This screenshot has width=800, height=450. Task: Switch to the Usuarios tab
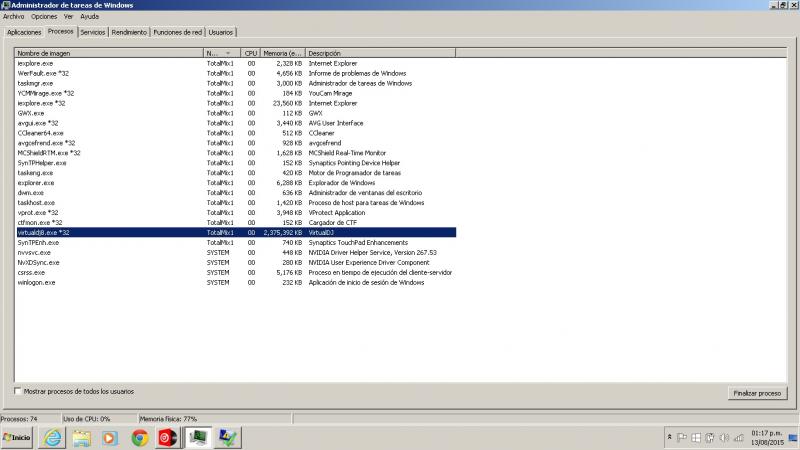(220, 32)
